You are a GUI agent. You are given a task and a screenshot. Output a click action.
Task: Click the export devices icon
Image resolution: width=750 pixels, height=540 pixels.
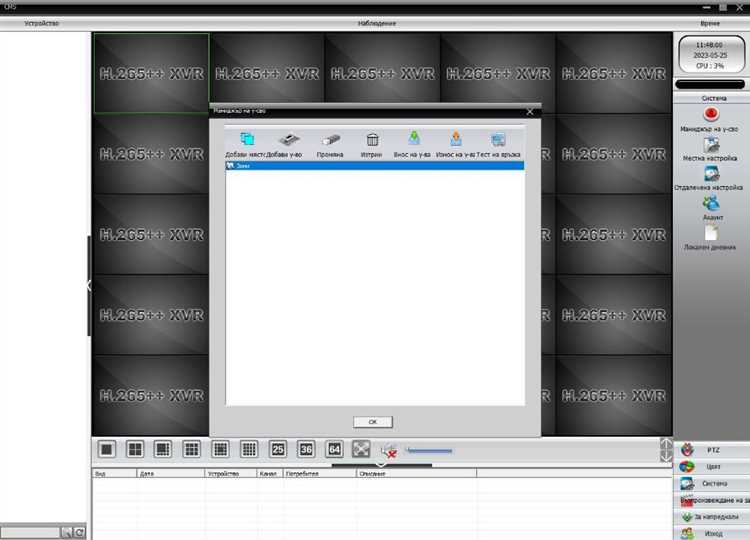coord(456,139)
